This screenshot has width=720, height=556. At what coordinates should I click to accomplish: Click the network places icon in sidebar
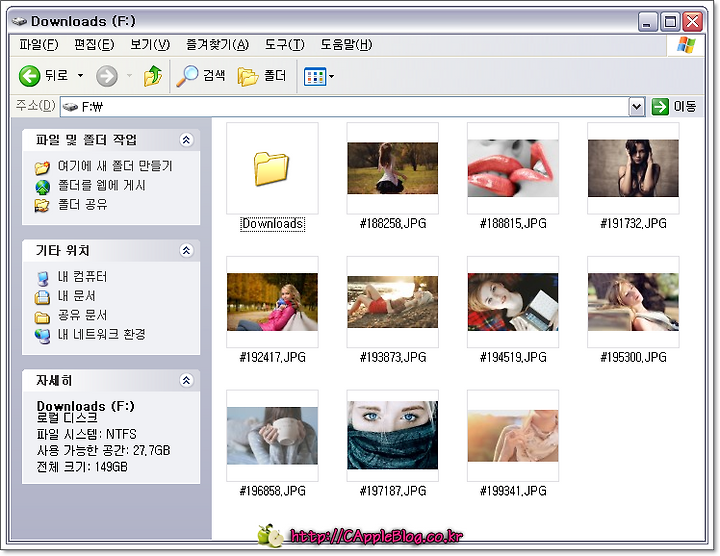(x=42, y=336)
